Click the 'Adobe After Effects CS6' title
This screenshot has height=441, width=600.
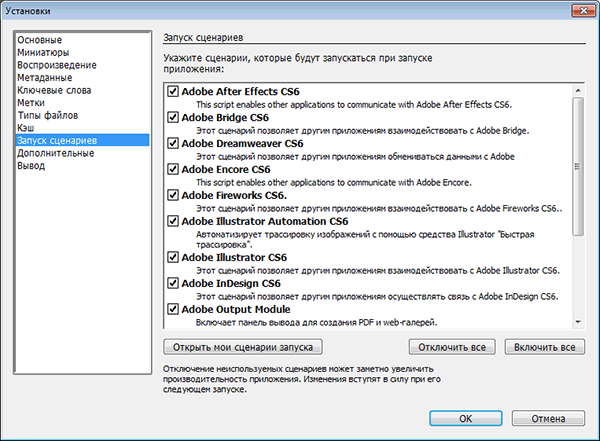click(x=240, y=91)
